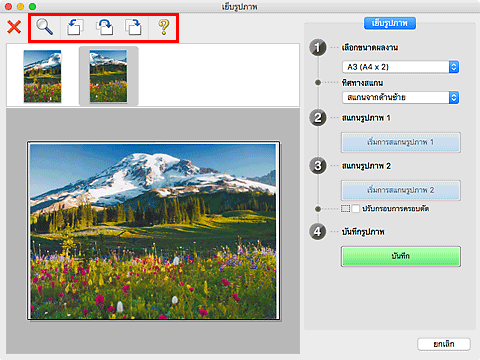
Task: Select the magnifier enlarge/reduce tool
Action: 44,27
